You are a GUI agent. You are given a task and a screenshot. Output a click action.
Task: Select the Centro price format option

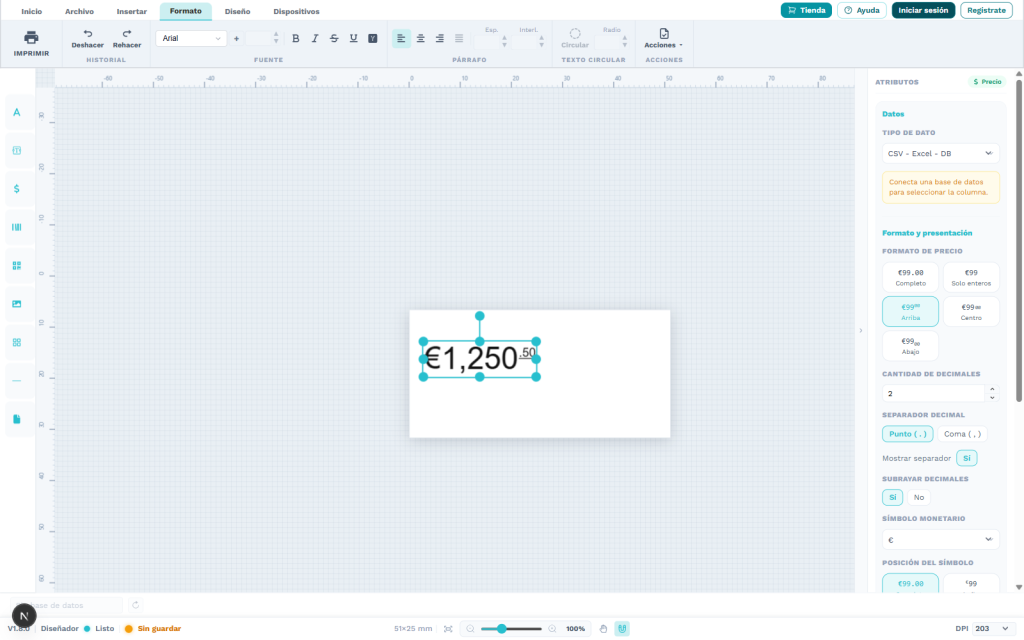coord(971,312)
